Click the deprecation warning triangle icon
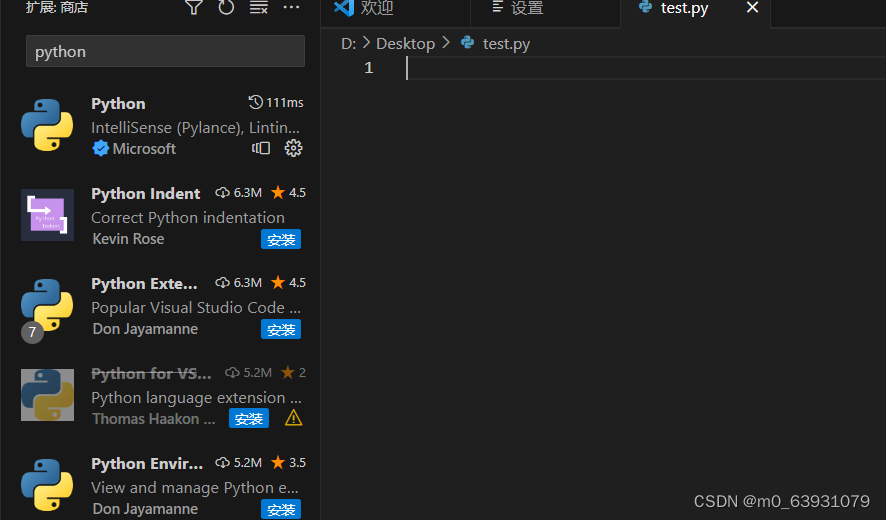886x520 pixels. pyautogui.click(x=293, y=418)
